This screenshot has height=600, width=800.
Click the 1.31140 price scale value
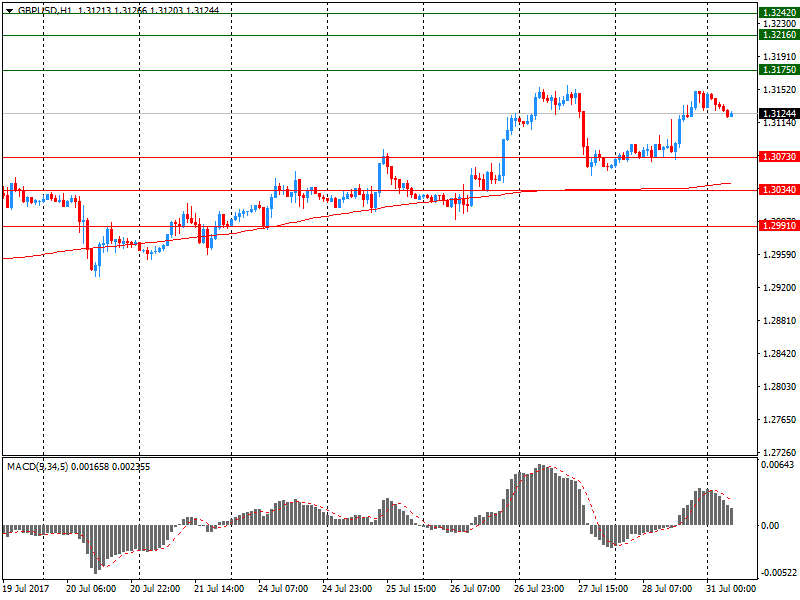coord(780,123)
